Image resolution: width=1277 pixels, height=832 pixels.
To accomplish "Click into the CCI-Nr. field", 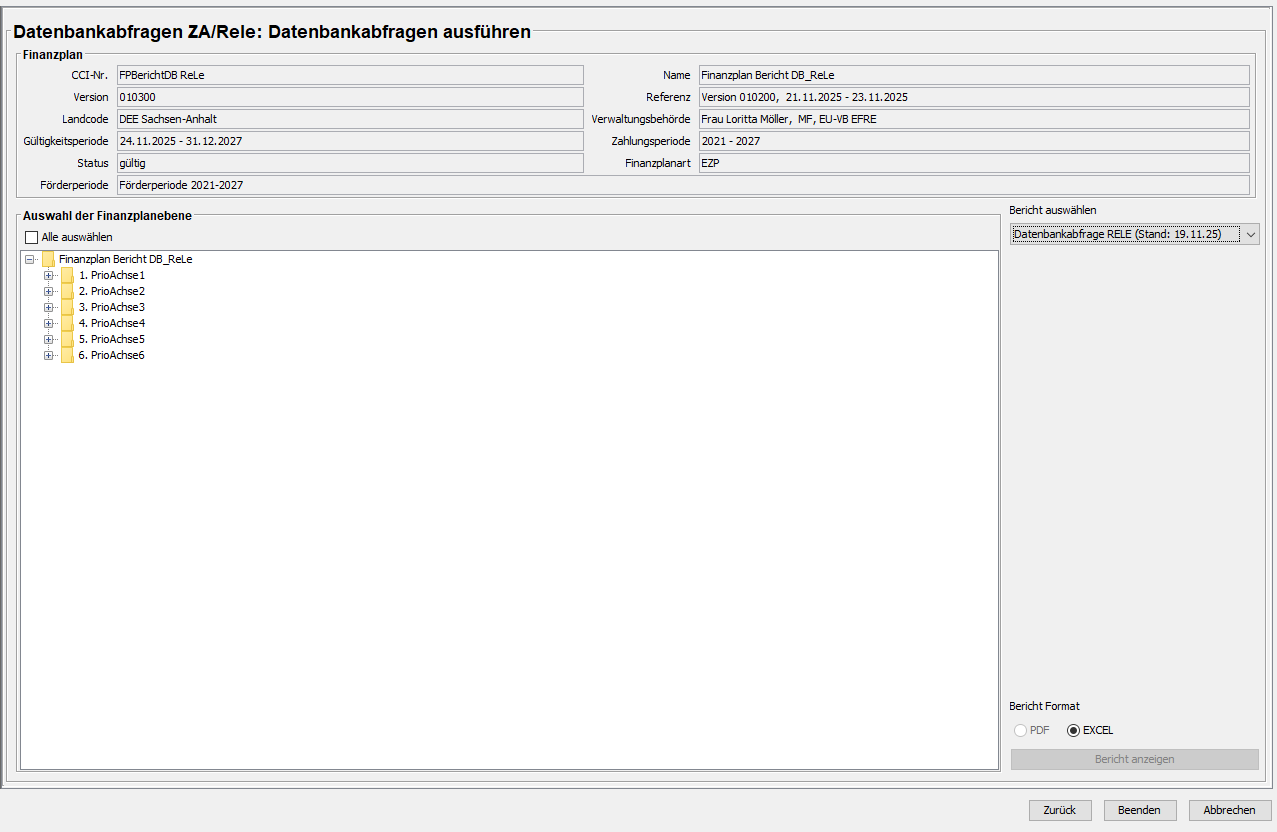I will pos(349,75).
